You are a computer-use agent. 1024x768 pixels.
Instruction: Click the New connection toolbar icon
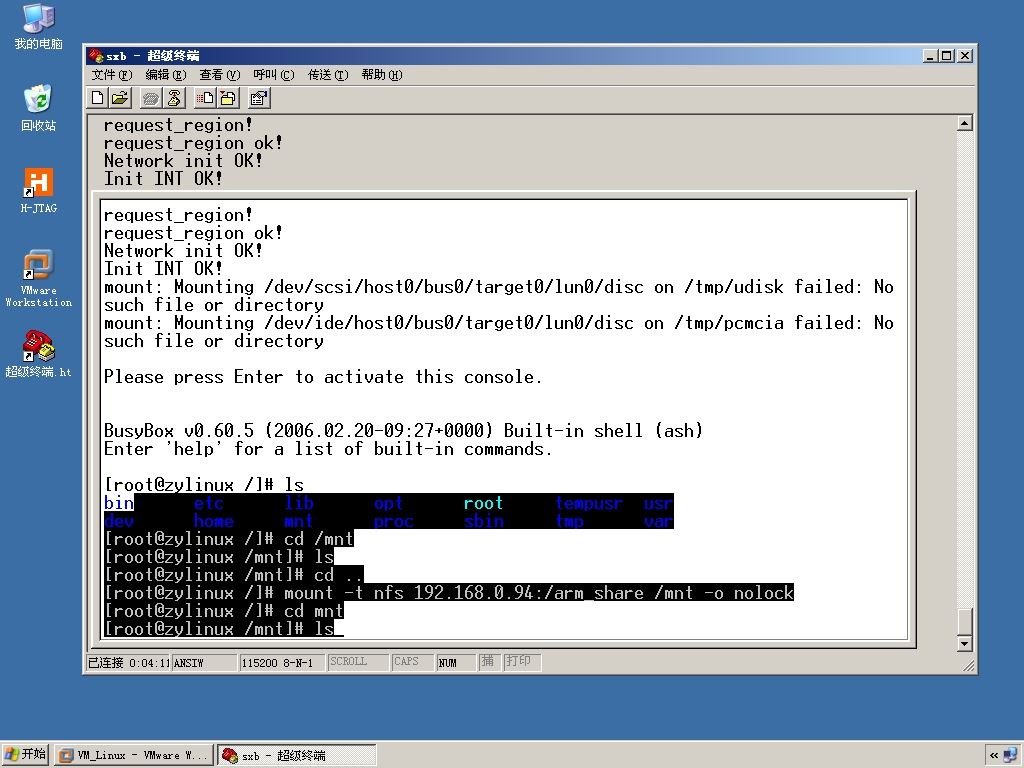click(x=97, y=99)
